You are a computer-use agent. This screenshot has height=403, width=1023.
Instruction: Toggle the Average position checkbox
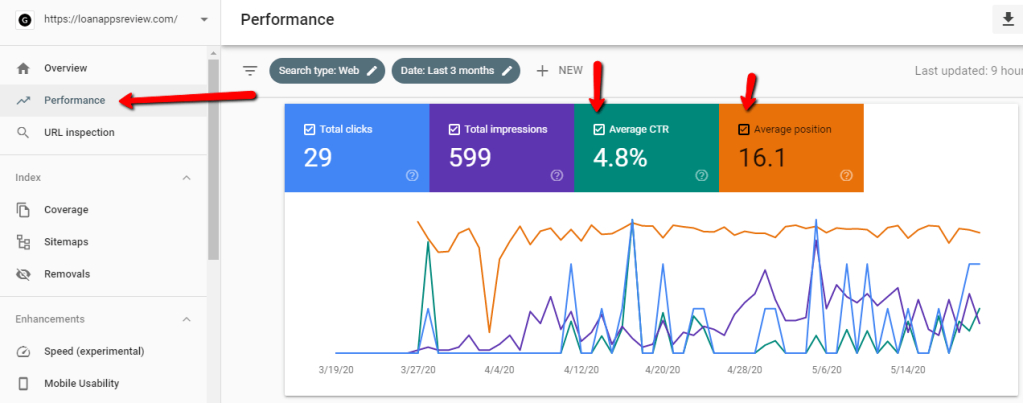[x=743, y=129]
